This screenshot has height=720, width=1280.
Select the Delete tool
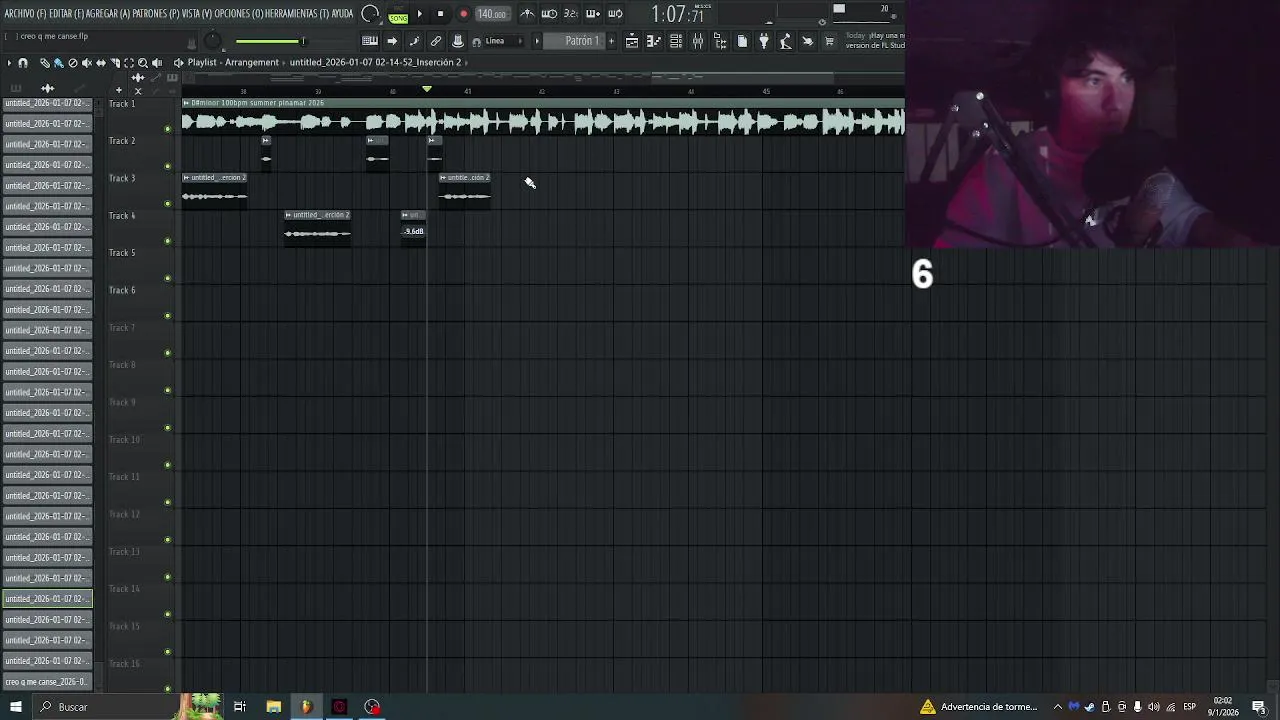(x=72, y=63)
